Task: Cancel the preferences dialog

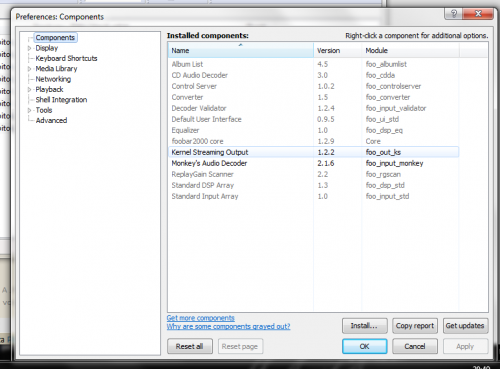Action: 415,346
